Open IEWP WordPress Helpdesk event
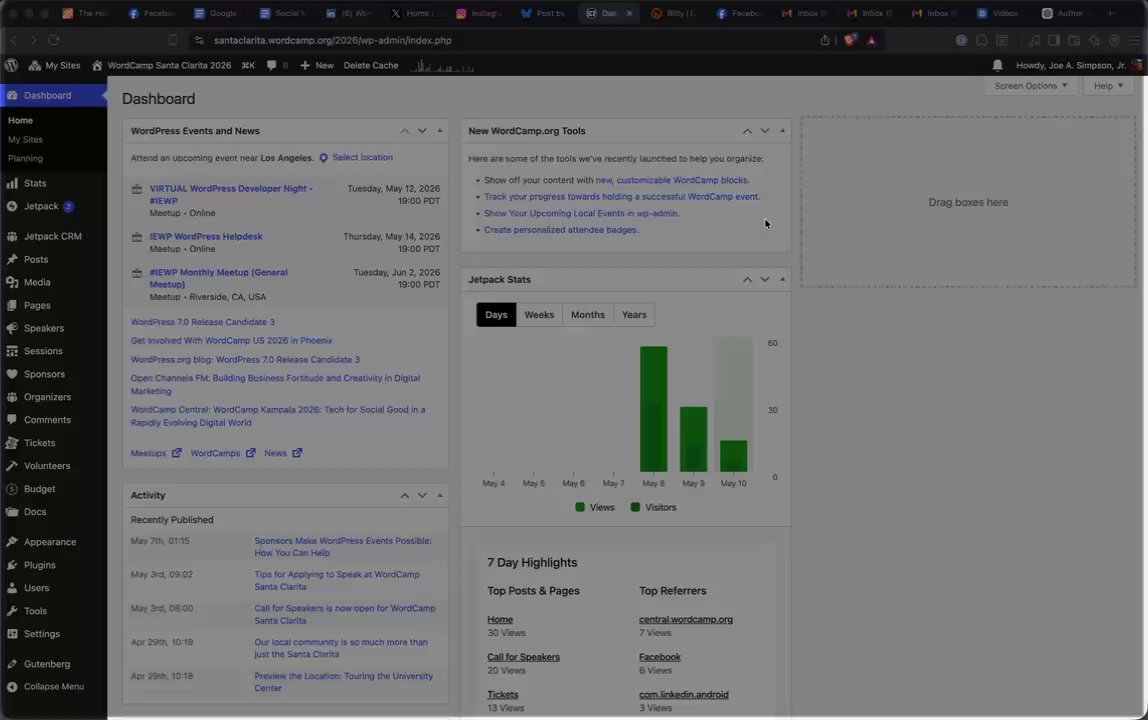The image size is (1148, 720). point(206,237)
